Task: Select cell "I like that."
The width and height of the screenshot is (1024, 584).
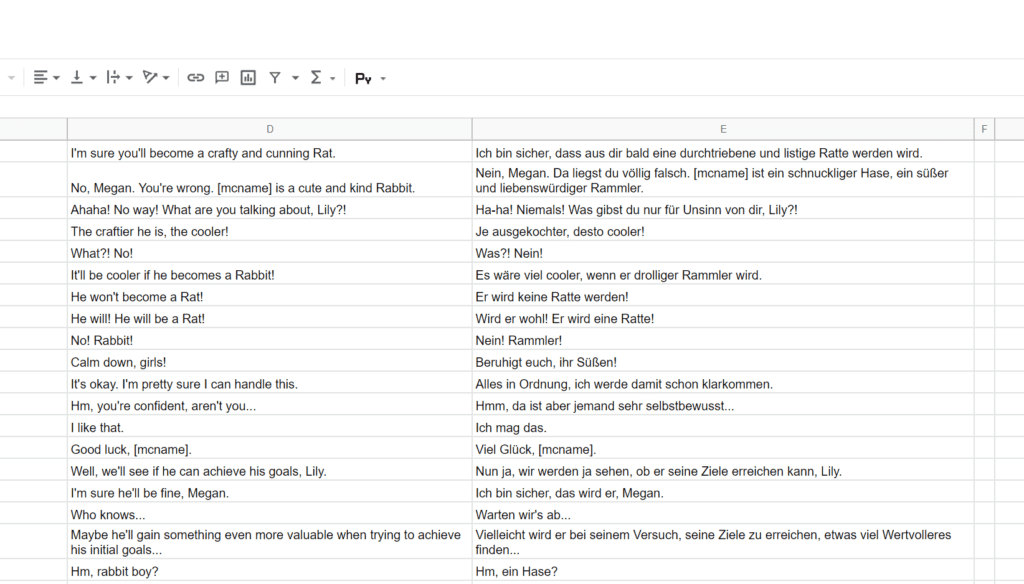Action: click(x=270, y=427)
